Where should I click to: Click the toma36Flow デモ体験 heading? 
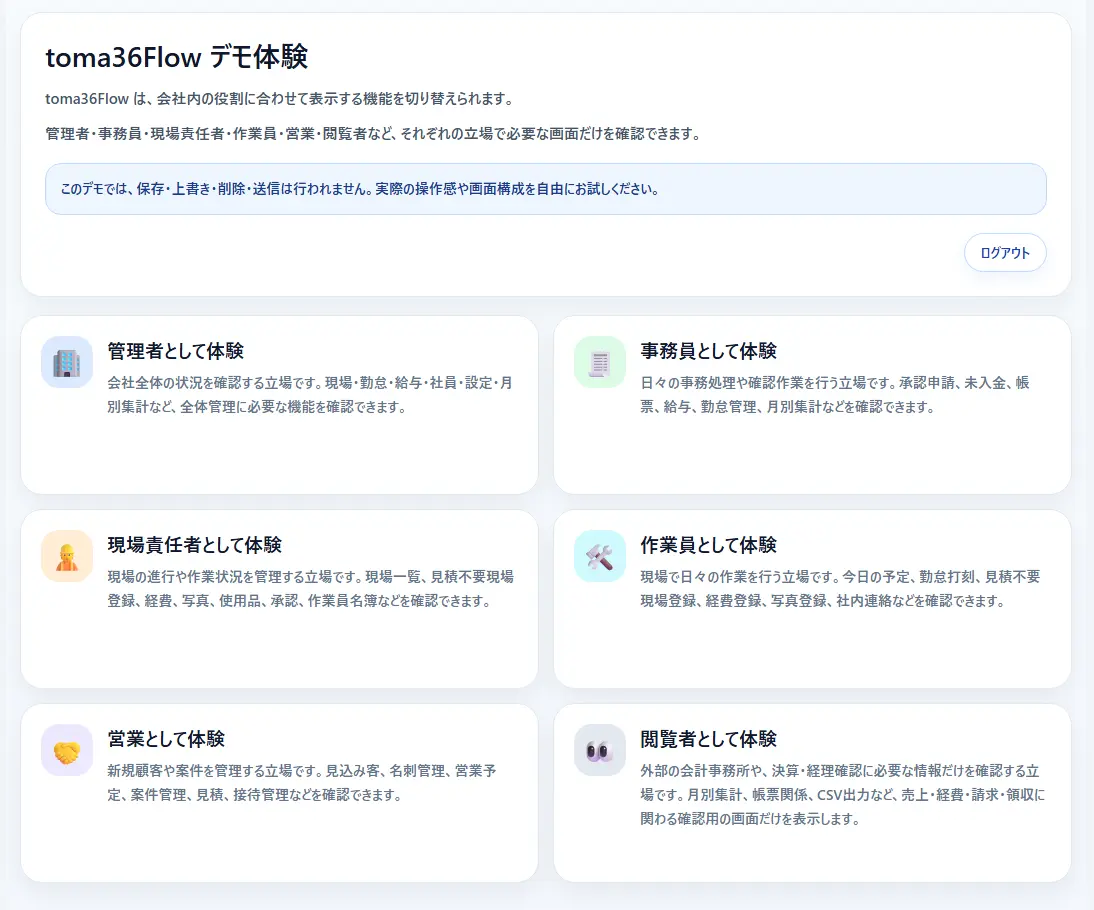177,57
